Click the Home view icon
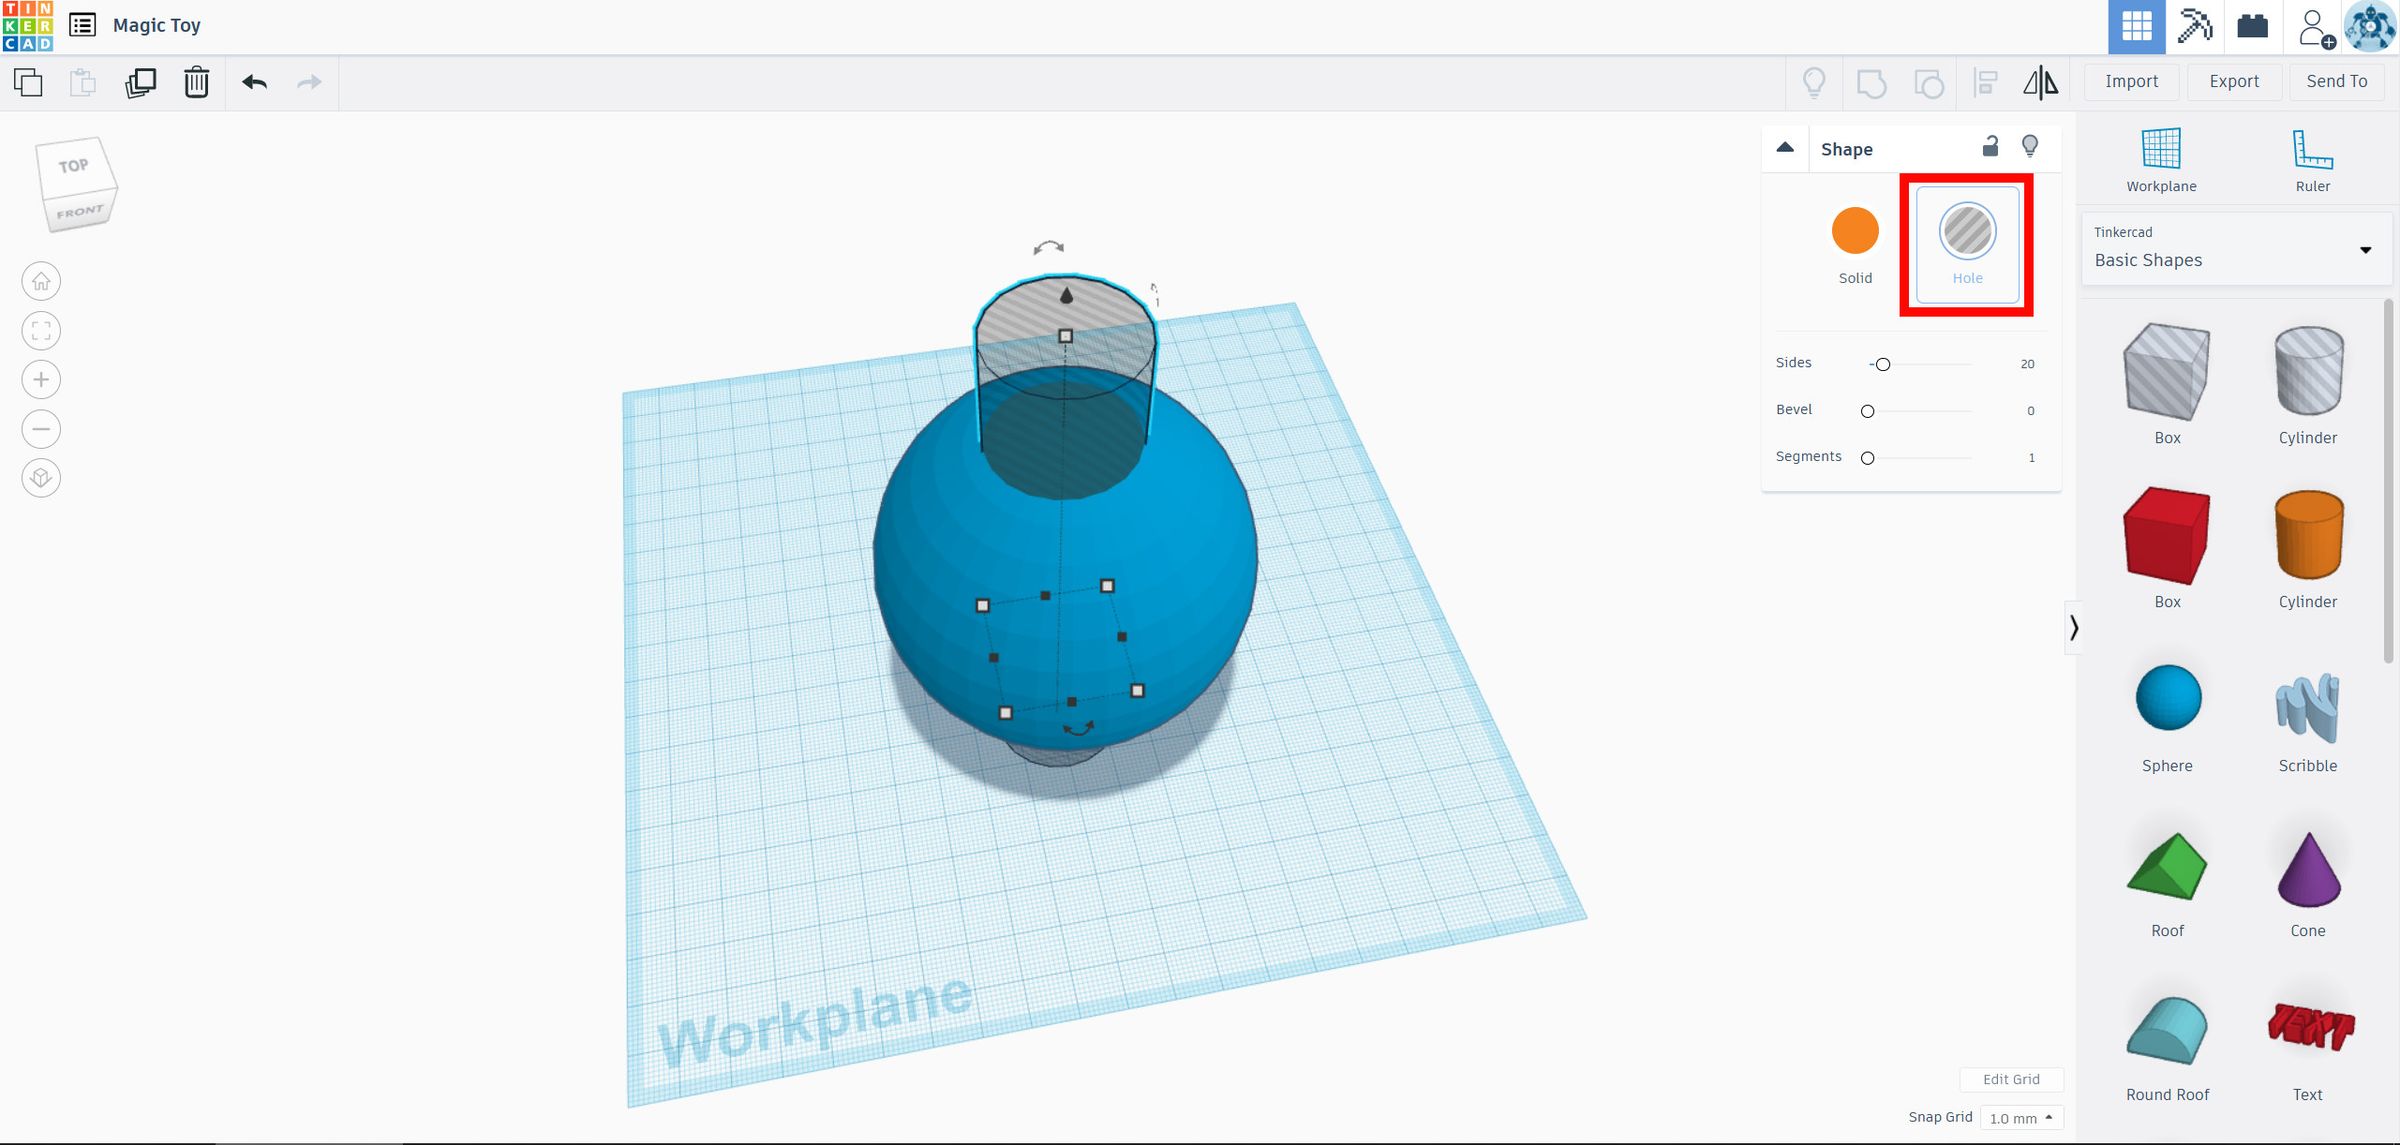 click(41, 282)
